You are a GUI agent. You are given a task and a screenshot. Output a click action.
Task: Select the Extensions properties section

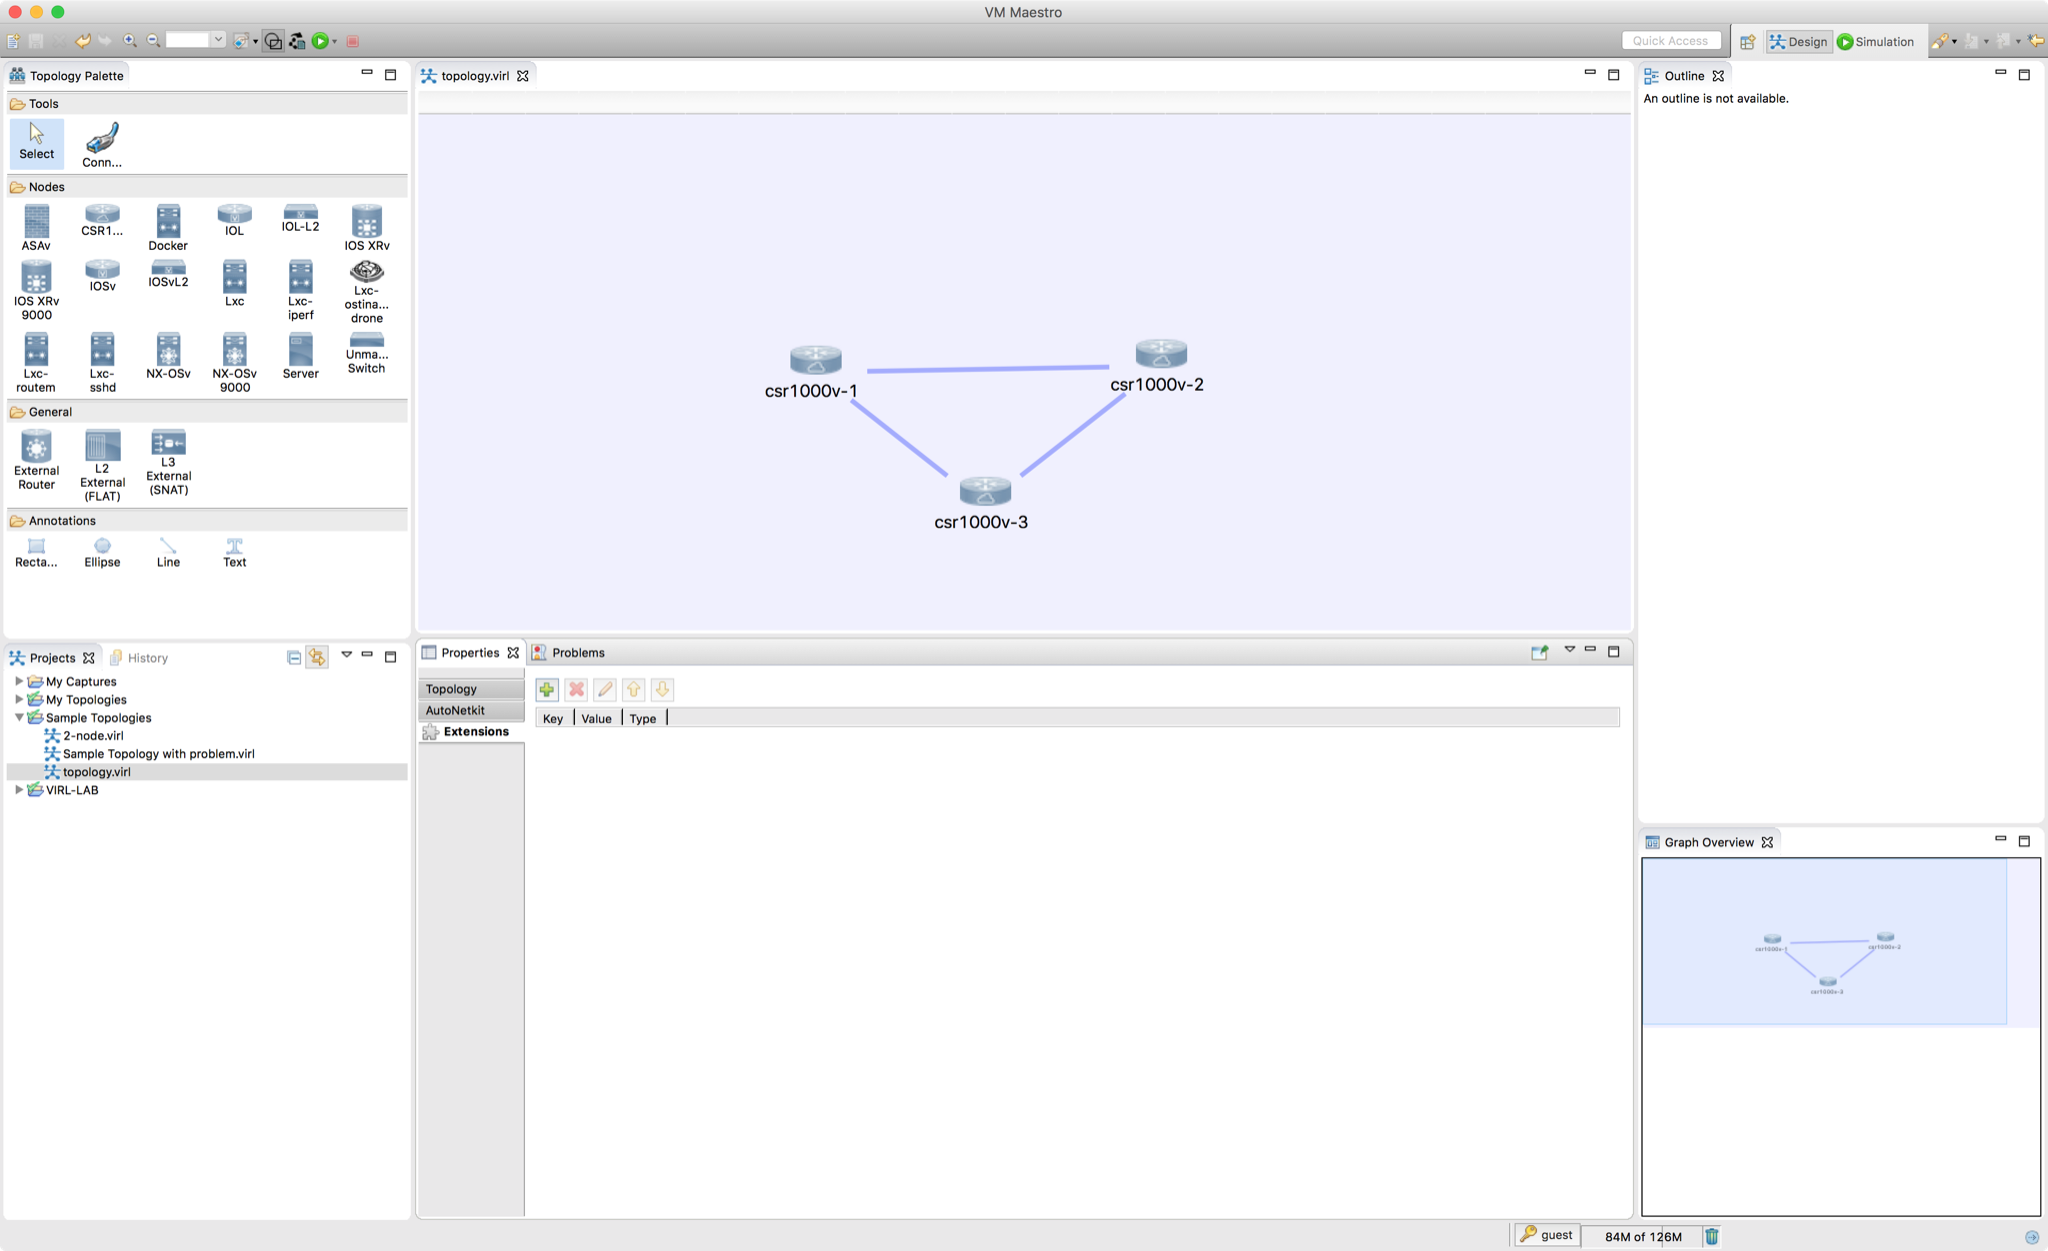click(x=471, y=732)
